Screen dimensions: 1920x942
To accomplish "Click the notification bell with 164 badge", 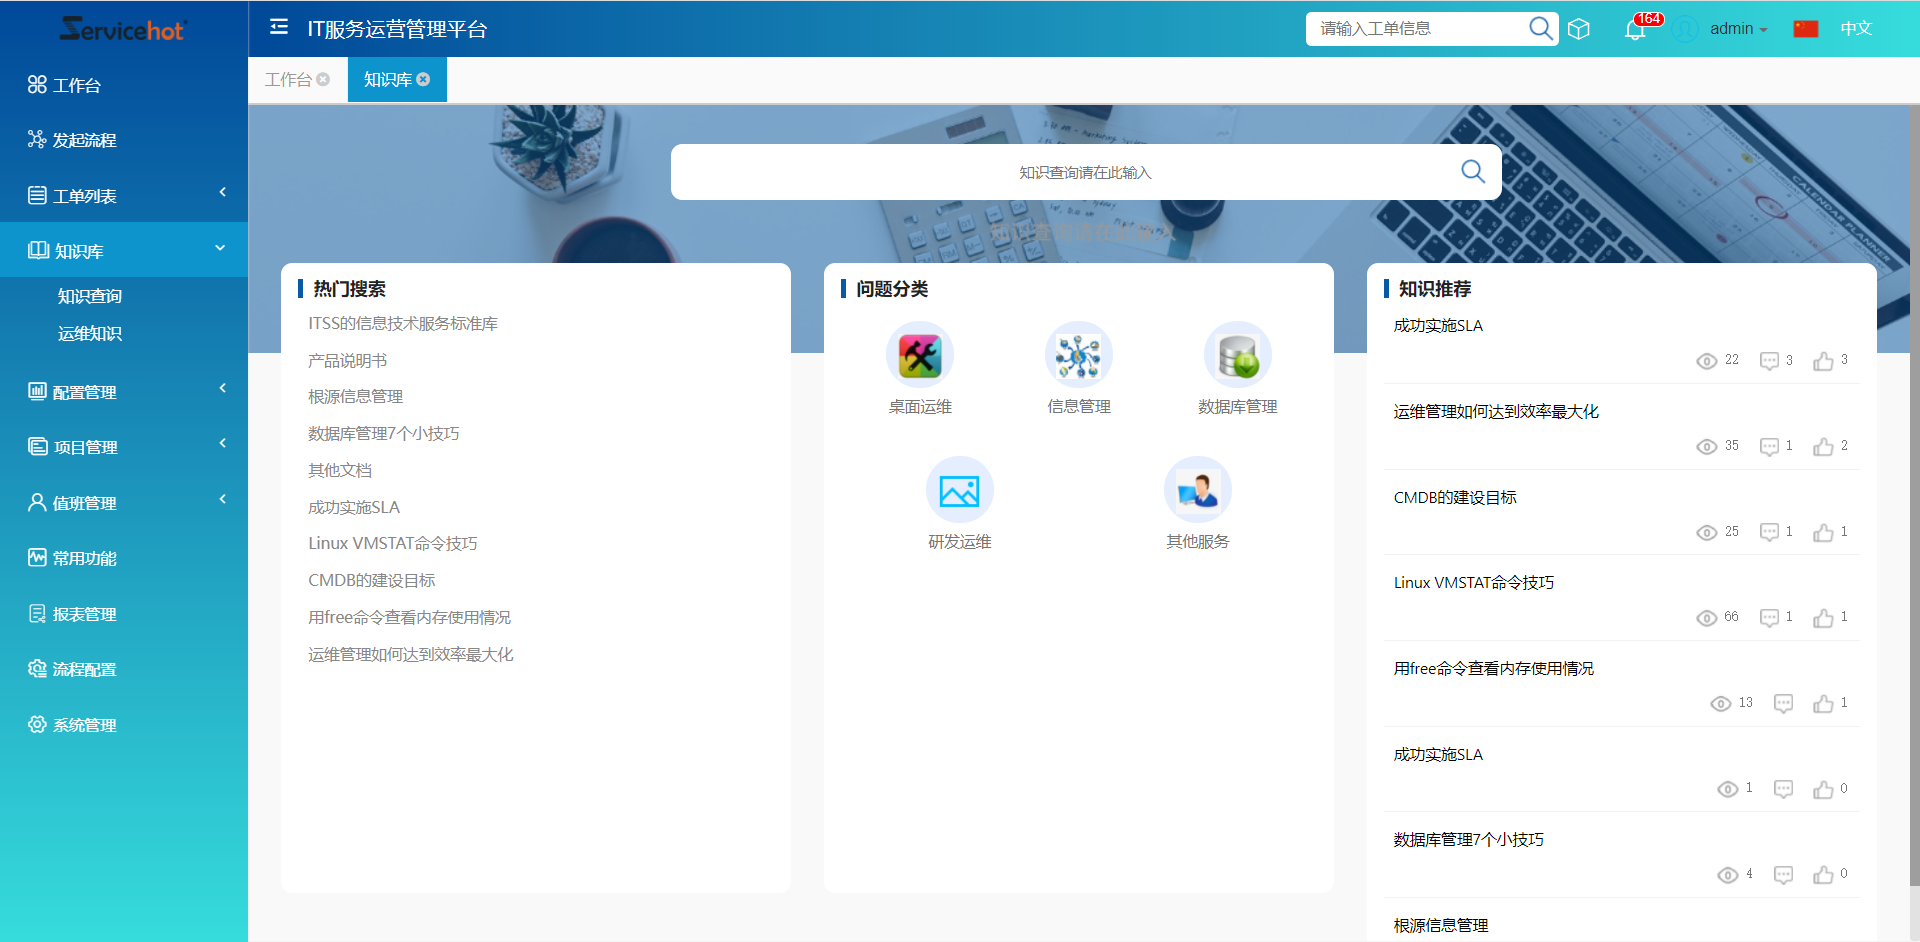I will tap(1635, 29).
